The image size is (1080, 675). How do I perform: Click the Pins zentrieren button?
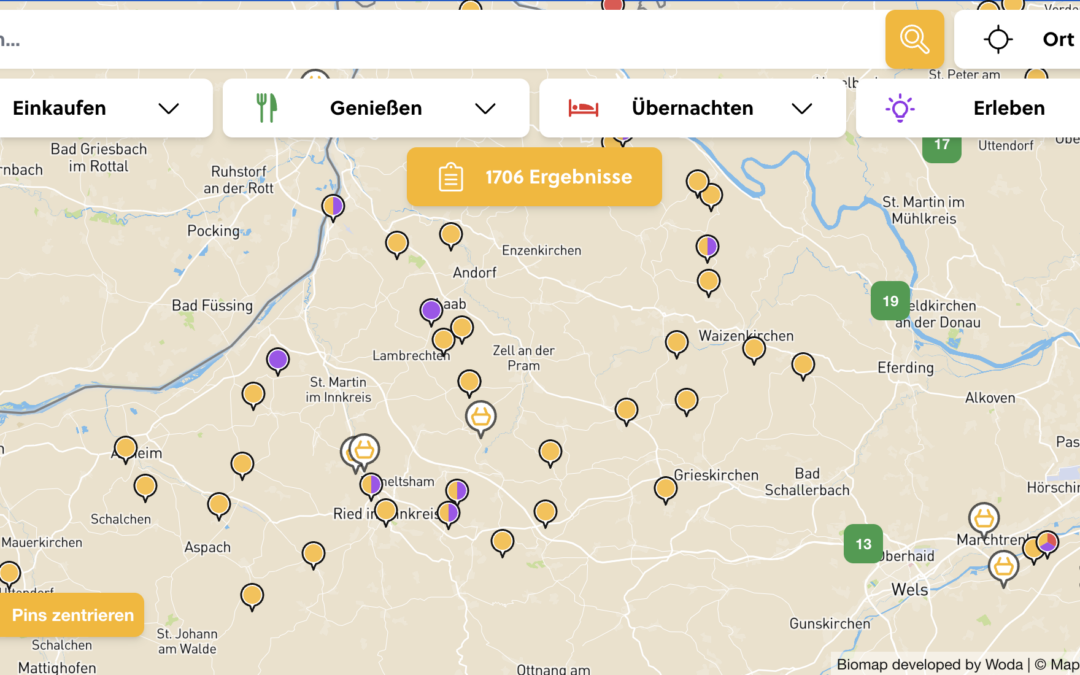(x=72, y=615)
